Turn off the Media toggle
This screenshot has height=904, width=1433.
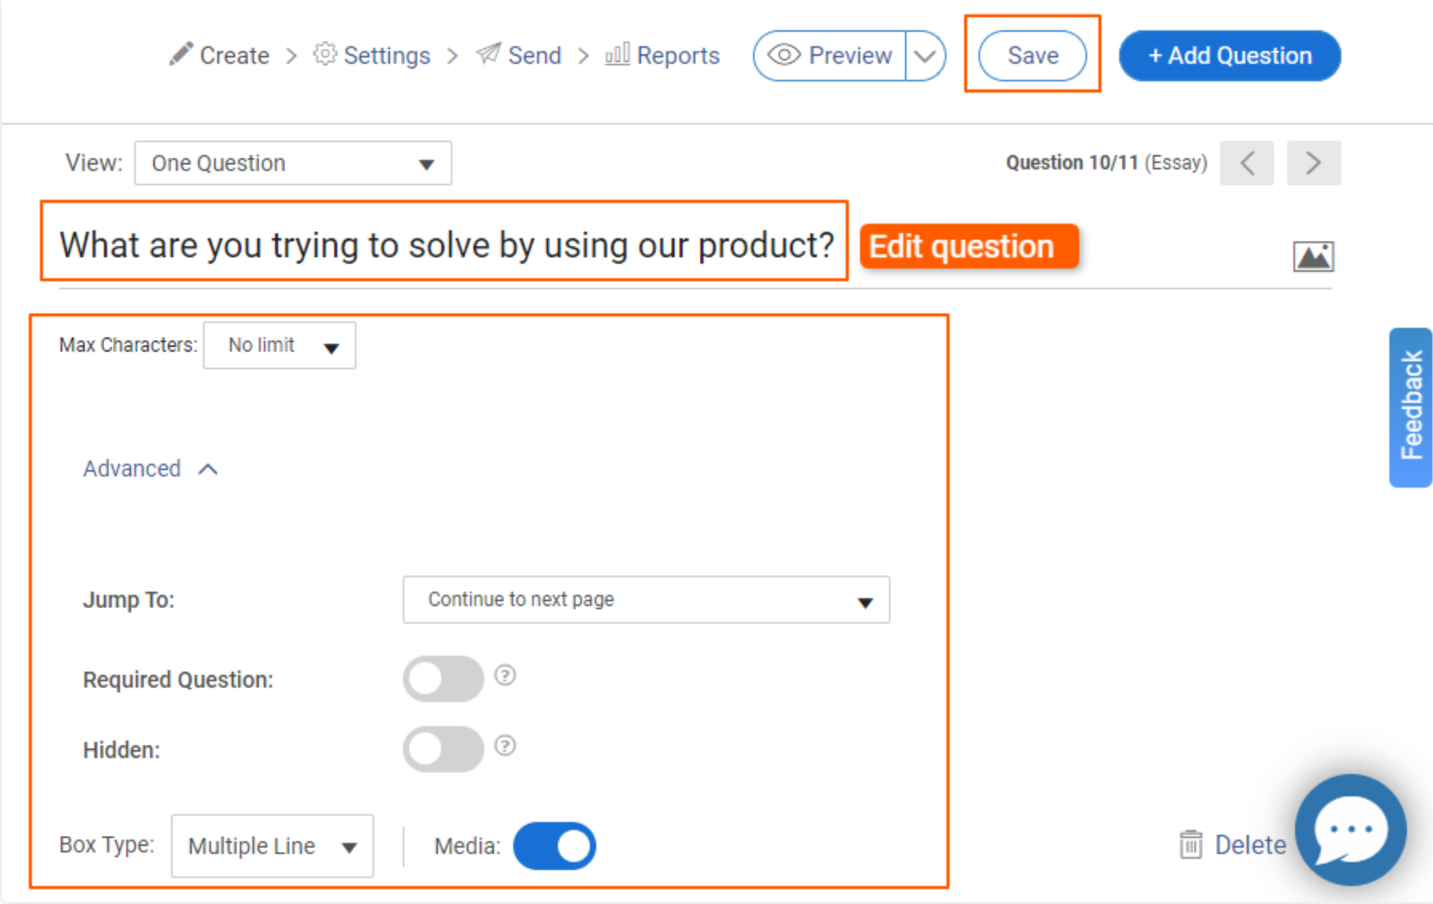pos(554,846)
